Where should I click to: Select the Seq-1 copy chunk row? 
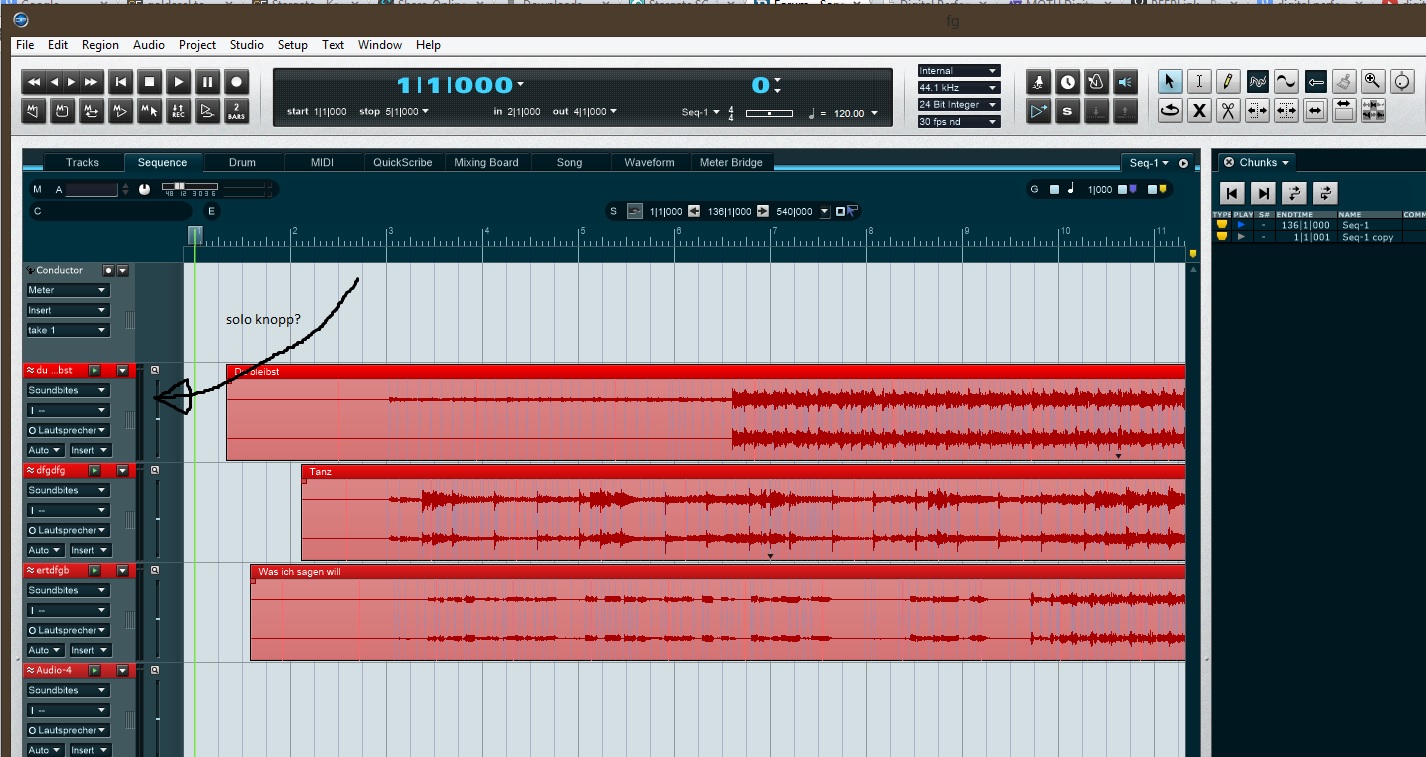point(1318,237)
